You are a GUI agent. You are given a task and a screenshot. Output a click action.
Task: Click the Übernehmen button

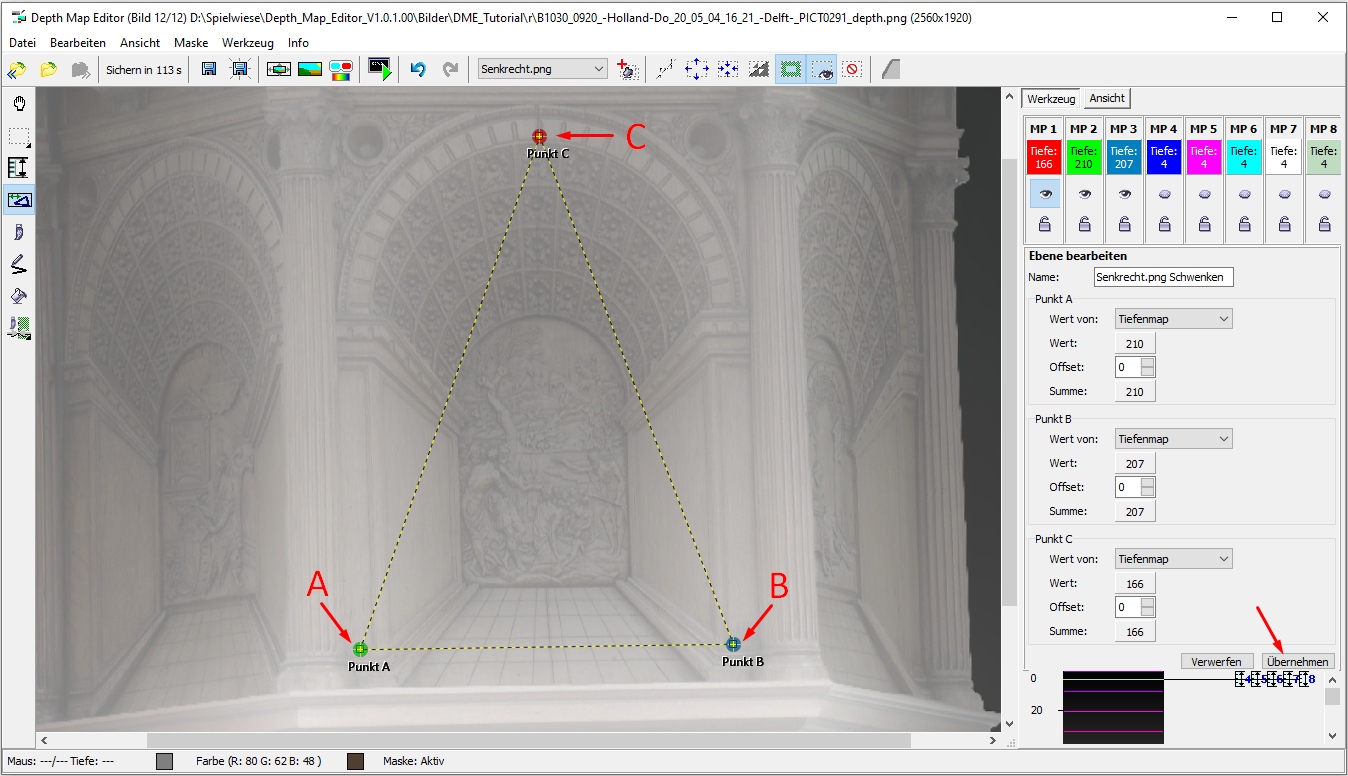pyautogui.click(x=1298, y=662)
